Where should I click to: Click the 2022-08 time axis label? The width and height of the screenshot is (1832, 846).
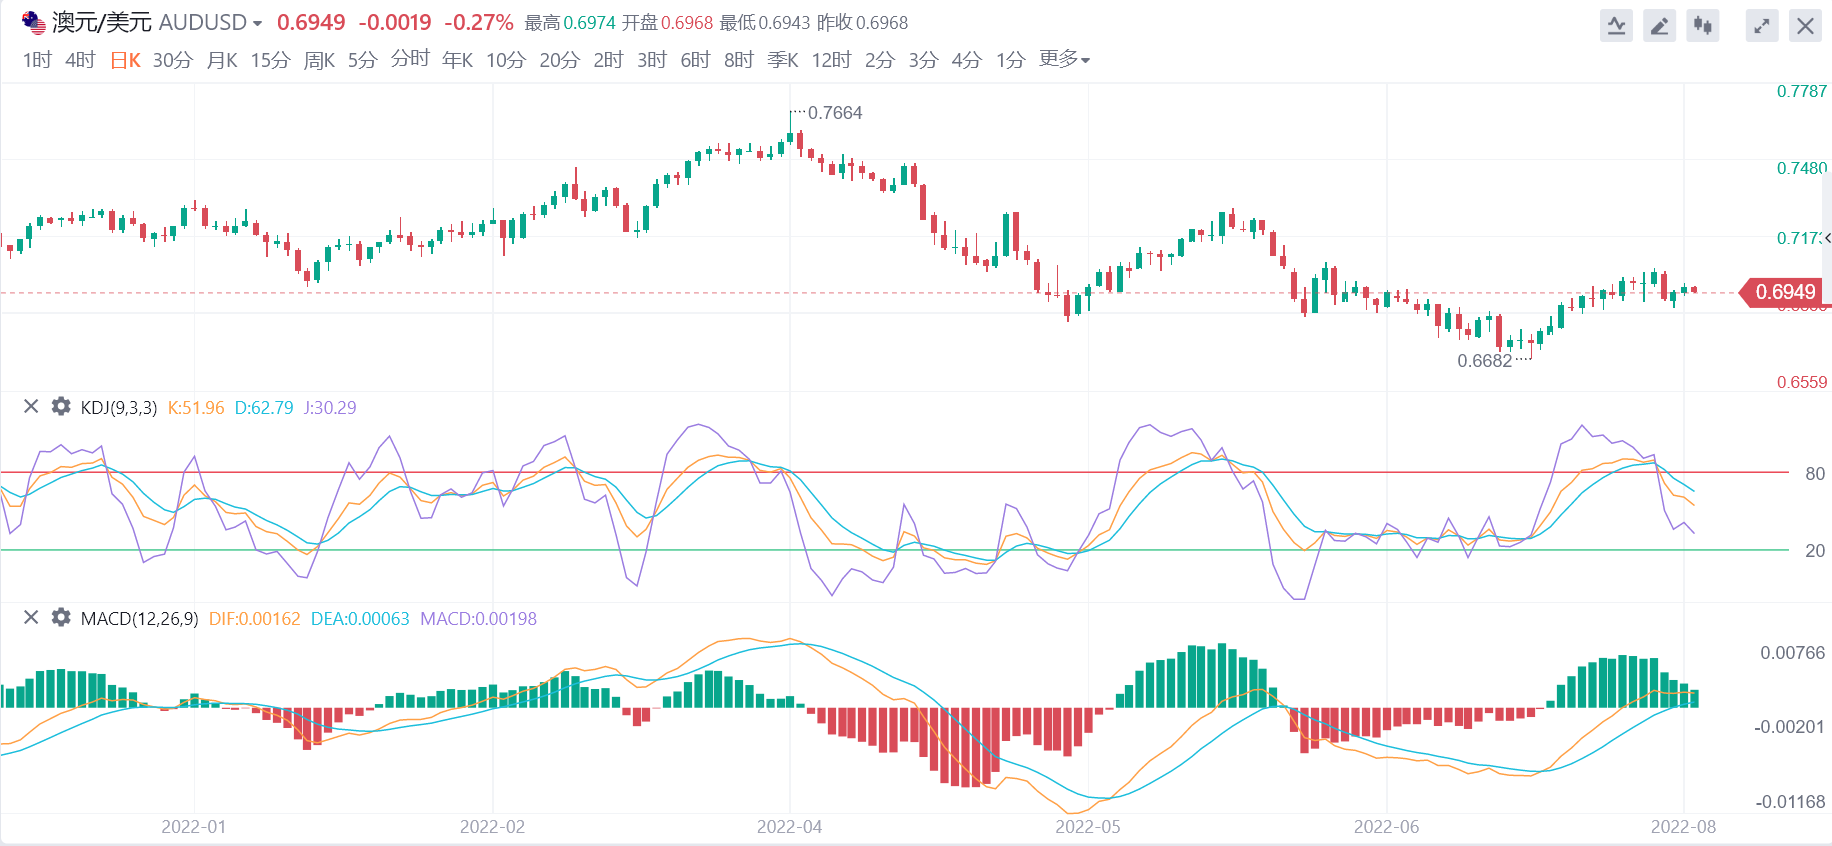point(1683,827)
